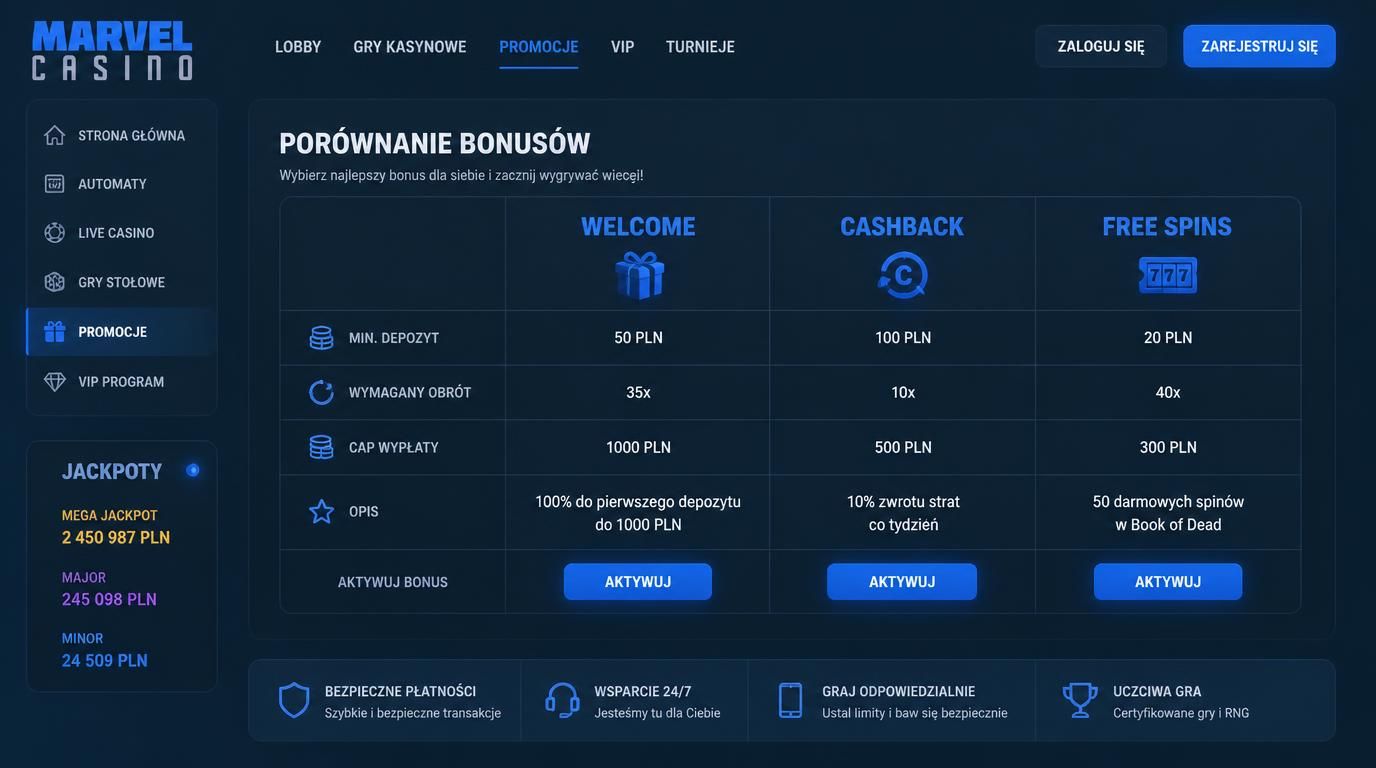Click the dice icon beside Gry Stołowe
Image resolution: width=1376 pixels, height=768 pixels.
pyautogui.click(x=55, y=282)
